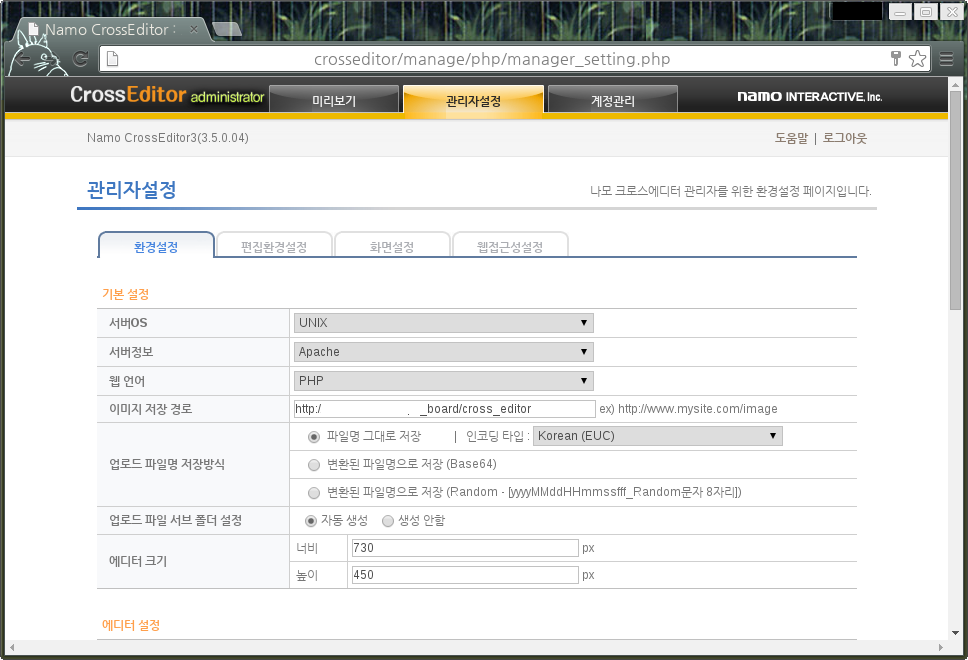The image size is (968, 660).
Task: Open the 도움말 help link
Action: pos(791,138)
